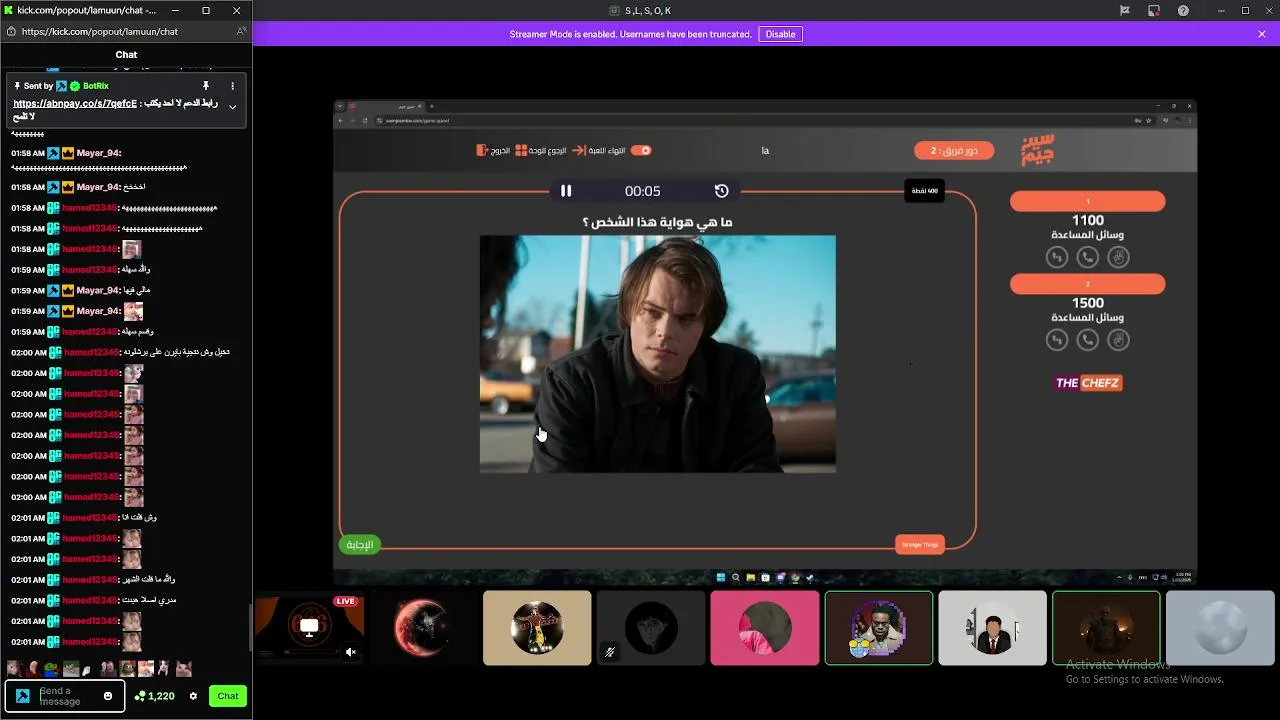Screen dimensions: 1280x720
Task: Click the cat emote at end of emote row
Action: [184, 668]
